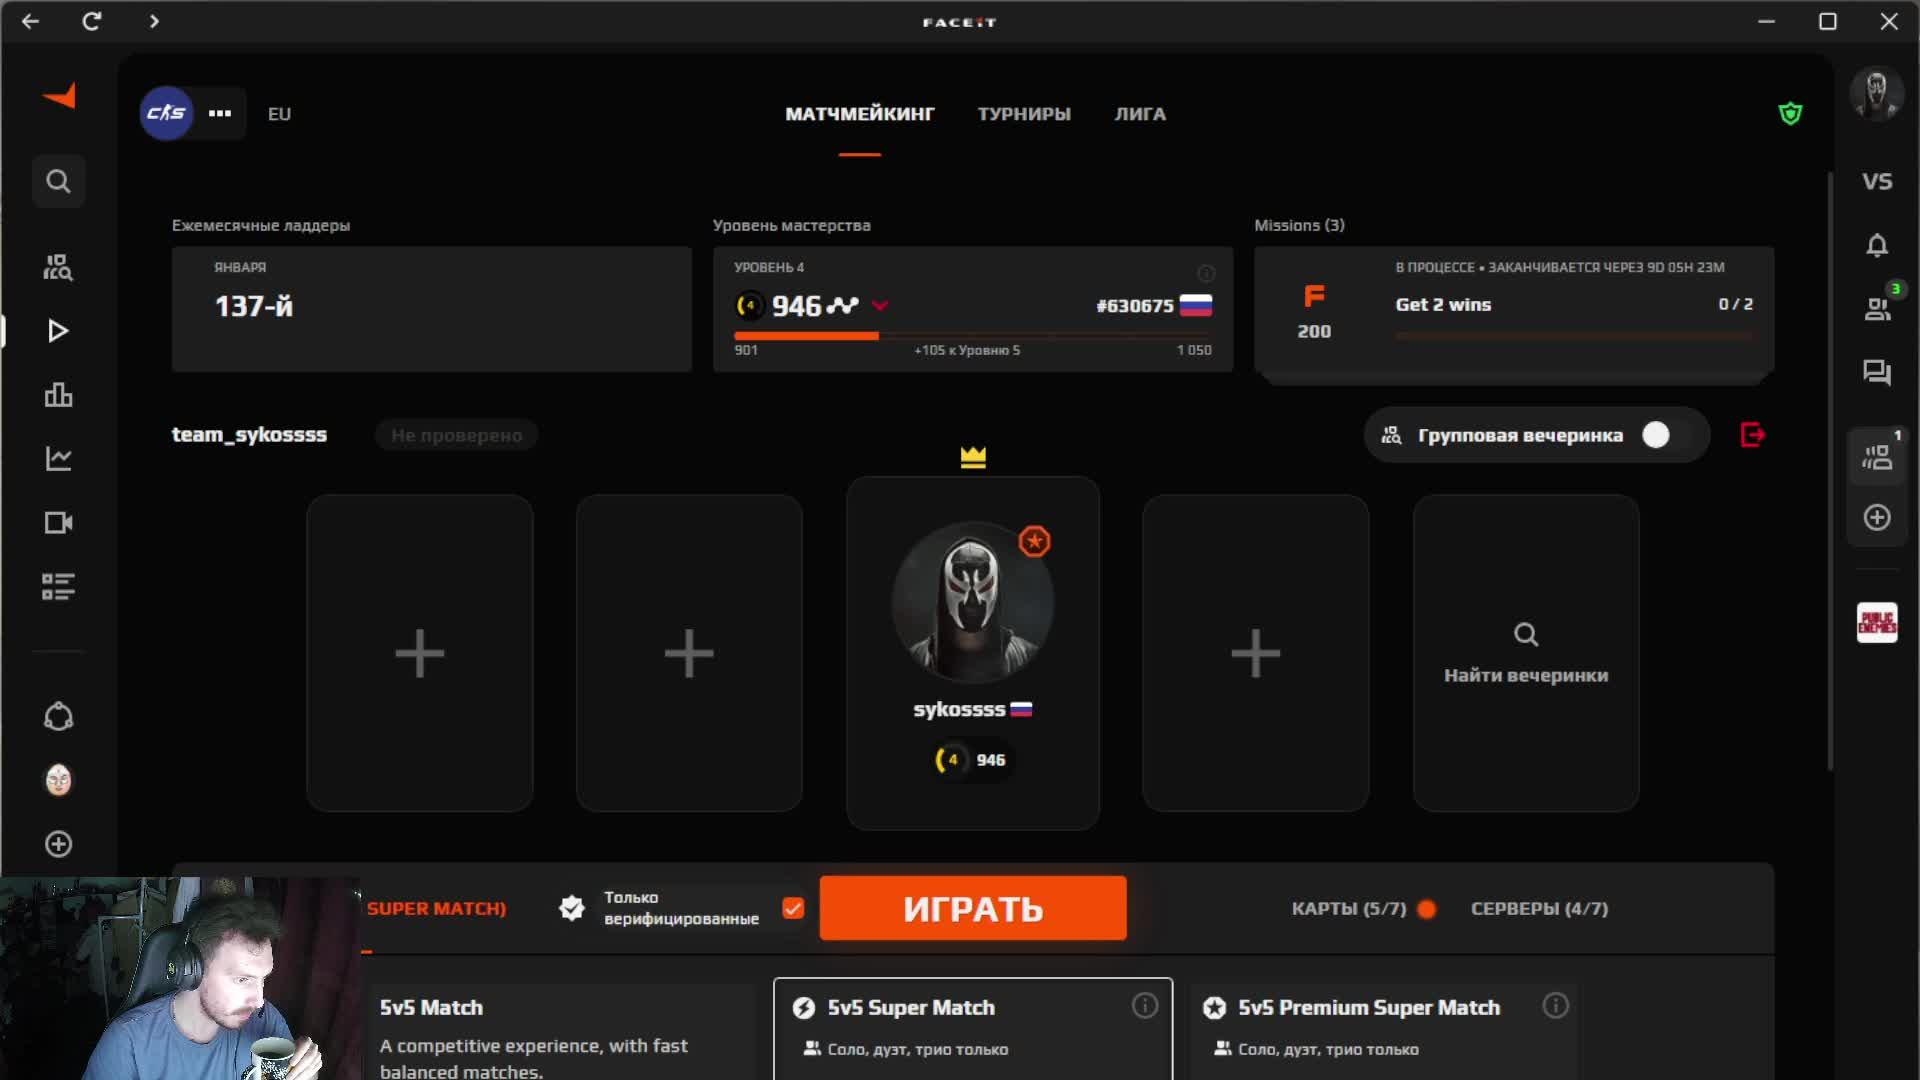Click the info icon on 5v5 Super Match
Viewport: 1920px width, 1080px height.
click(x=1144, y=1006)
